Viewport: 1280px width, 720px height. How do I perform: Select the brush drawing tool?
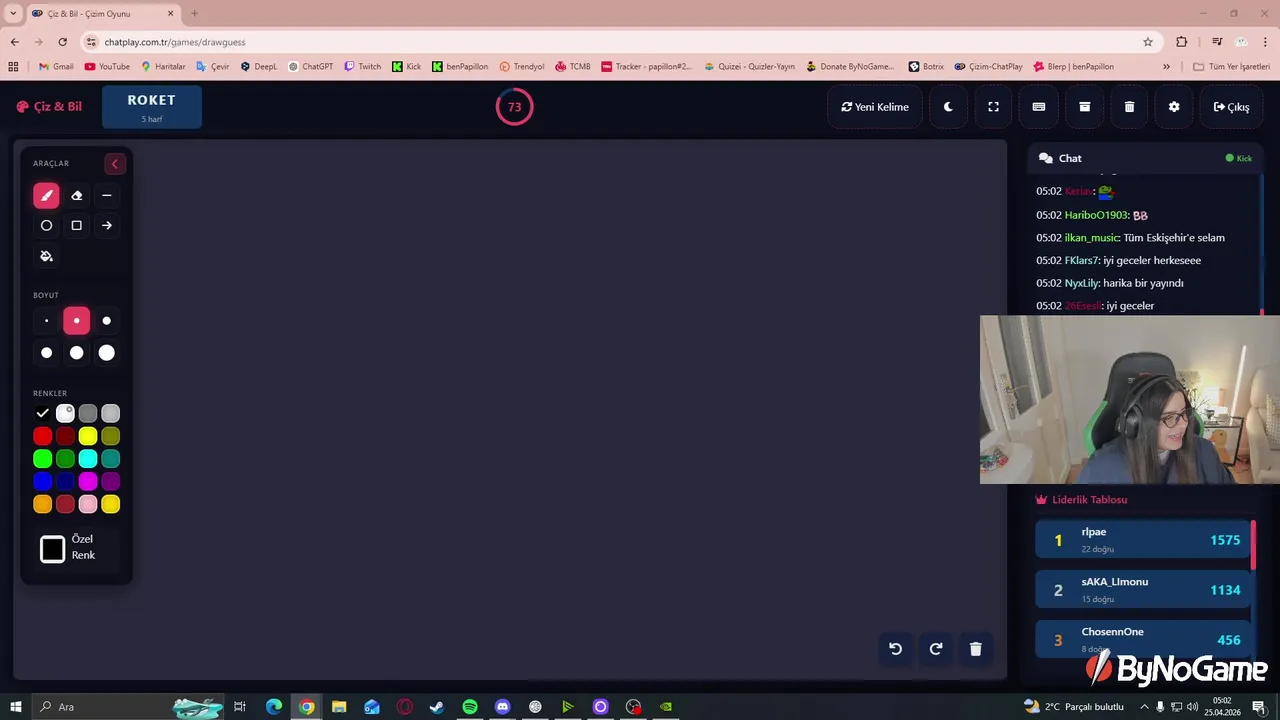[46, 196]
